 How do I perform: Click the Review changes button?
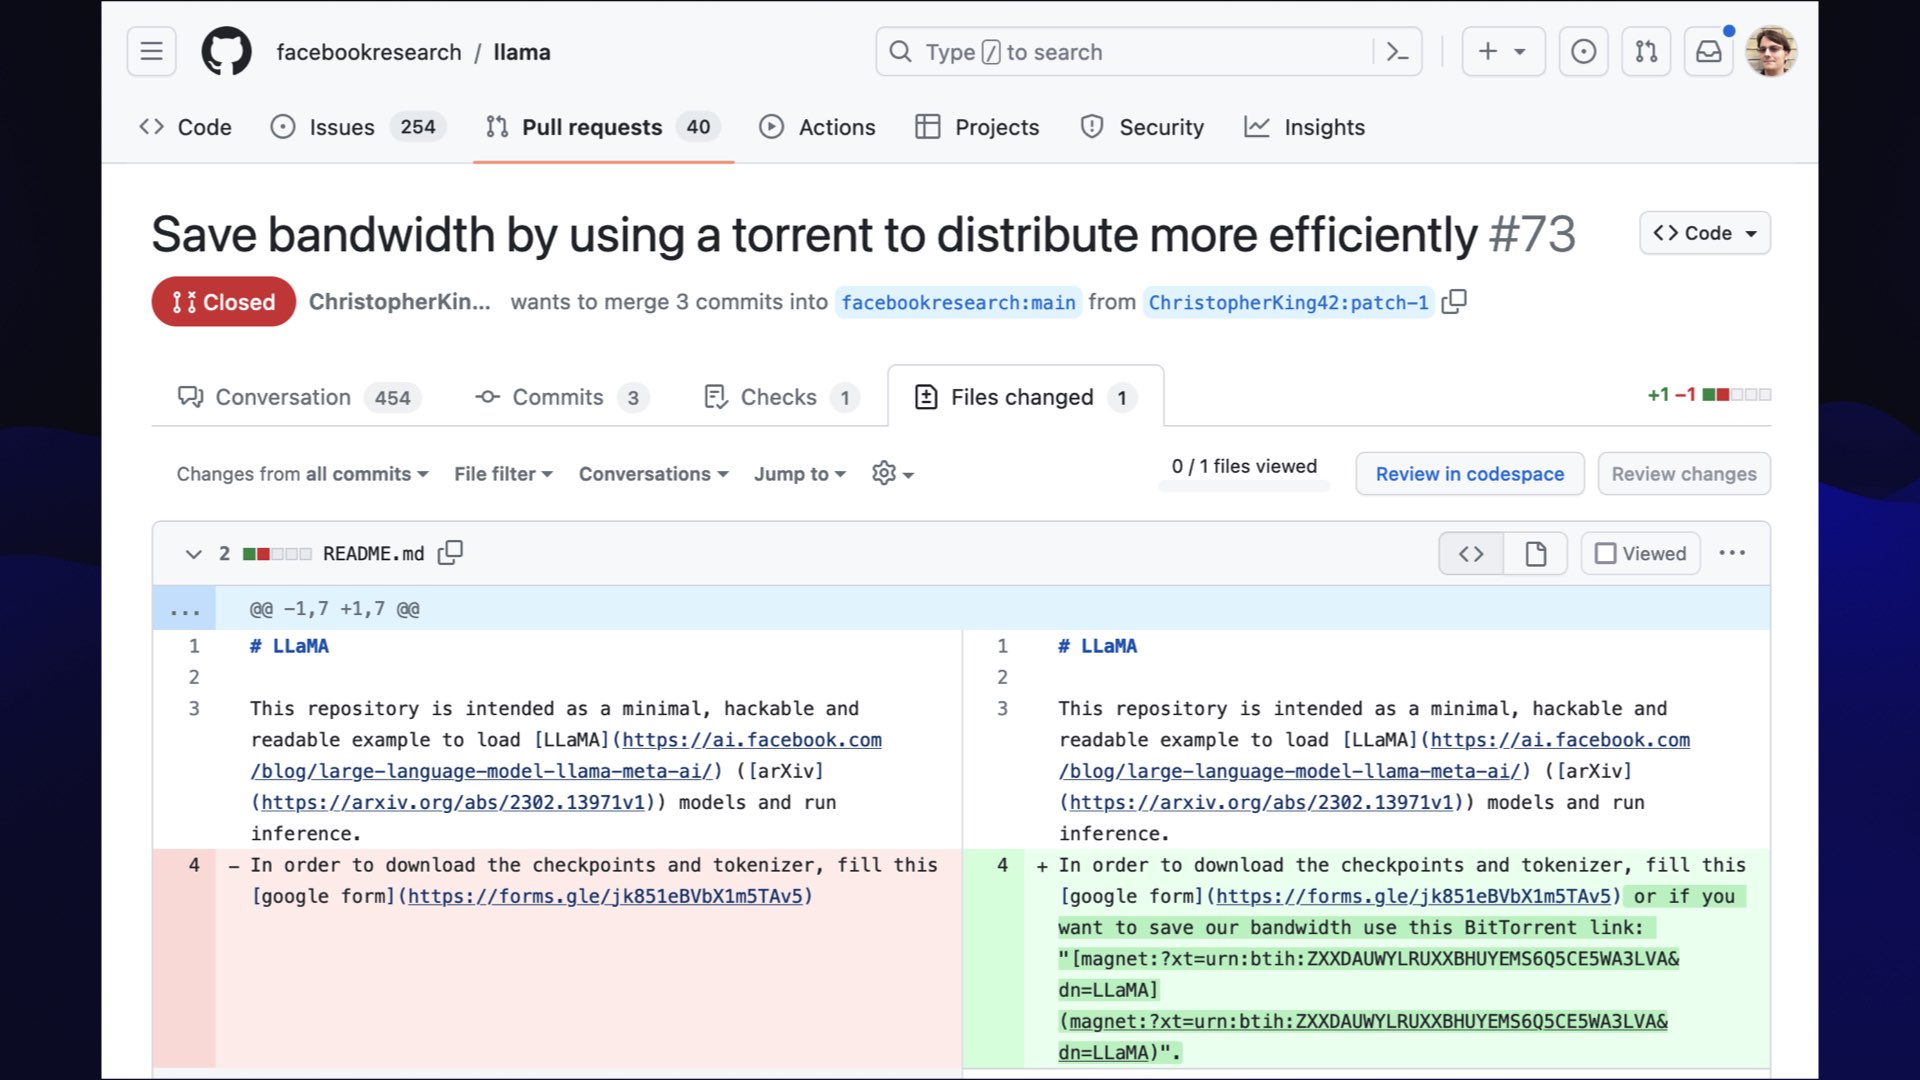[1684, 474]
